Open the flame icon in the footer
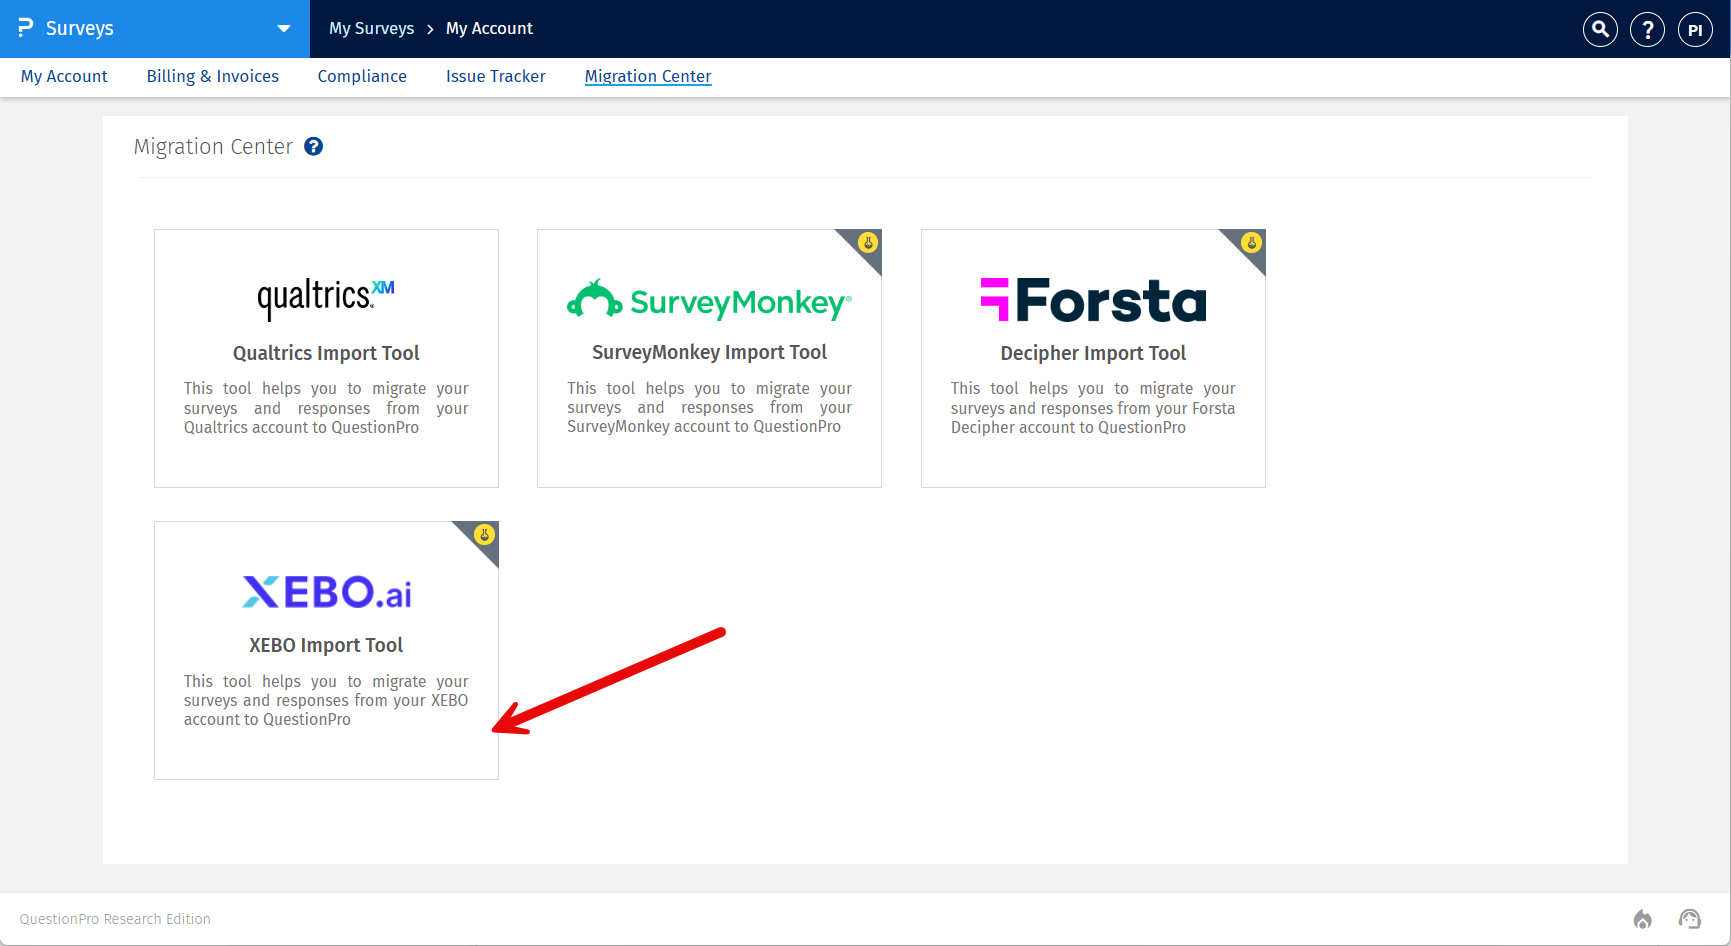This screenshot has height=946, width=1731. tap(1643, 918)
